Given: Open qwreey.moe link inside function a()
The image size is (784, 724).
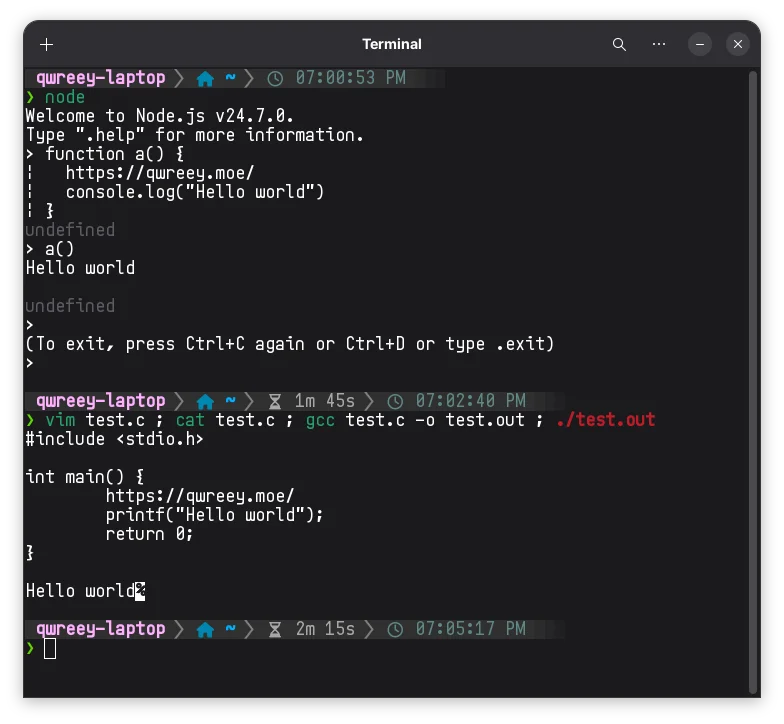Looking at the screenshot, I should tap(159, 173).
